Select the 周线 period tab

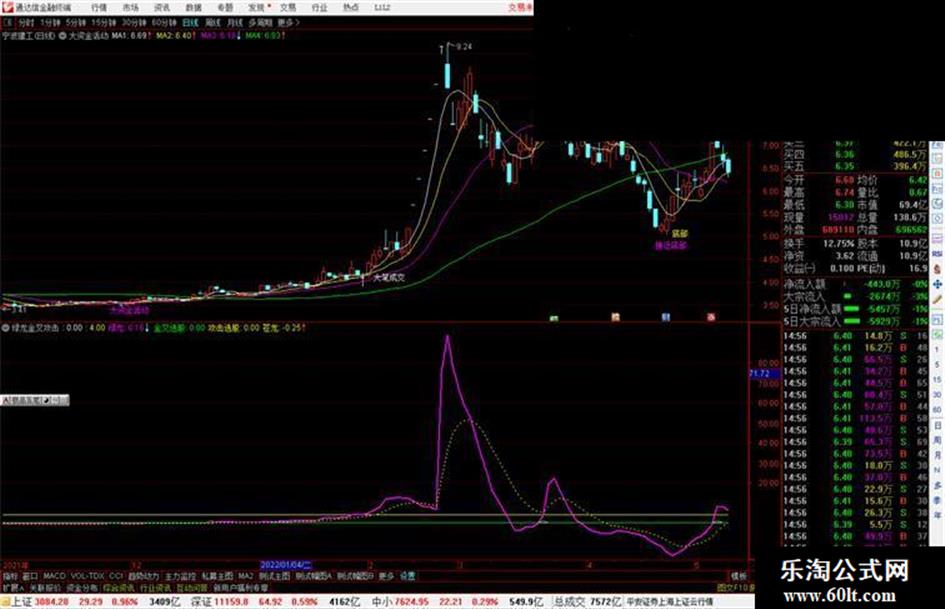coord(213,22)
